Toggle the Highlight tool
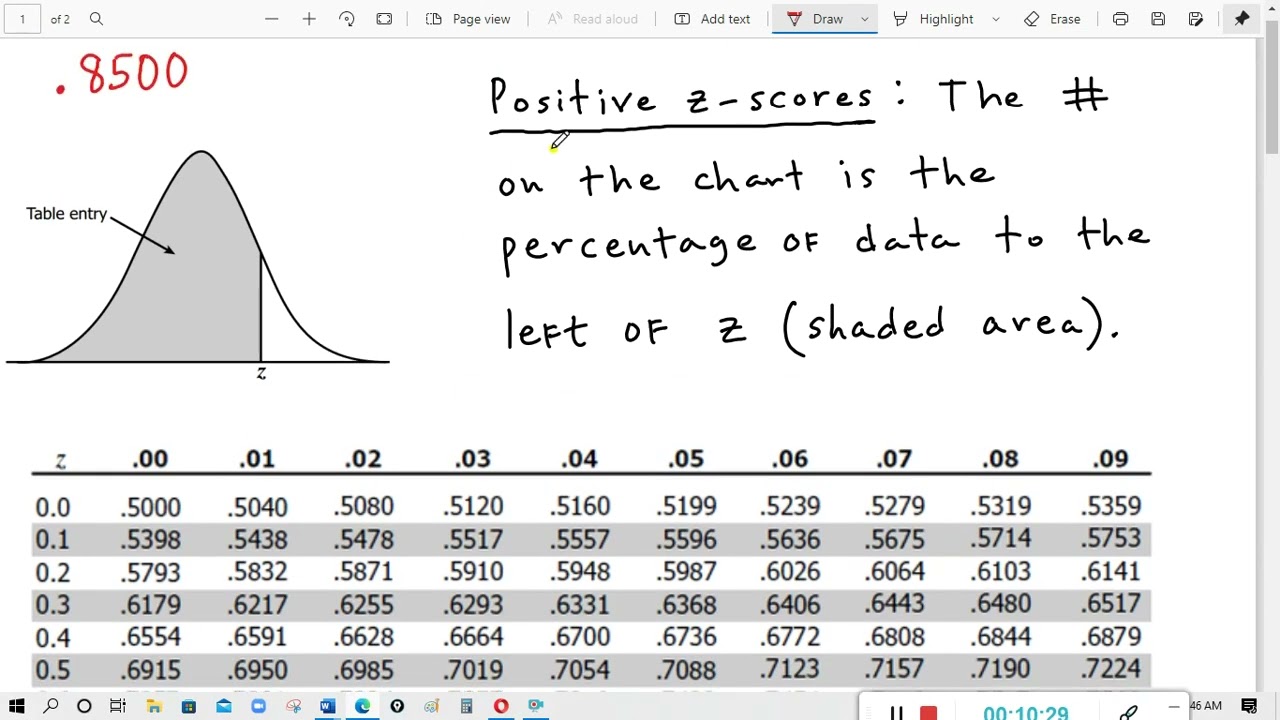1280x720 pixels. point(933,19)
